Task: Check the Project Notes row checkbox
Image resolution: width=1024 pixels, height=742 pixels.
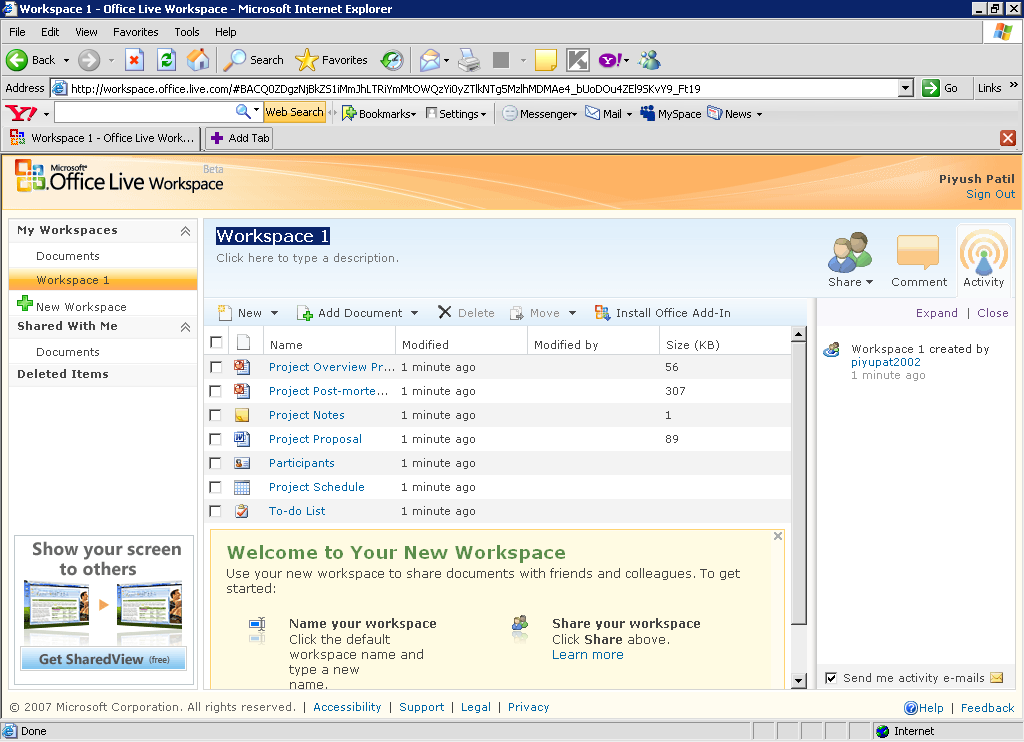Action: (x=216, y=415)
